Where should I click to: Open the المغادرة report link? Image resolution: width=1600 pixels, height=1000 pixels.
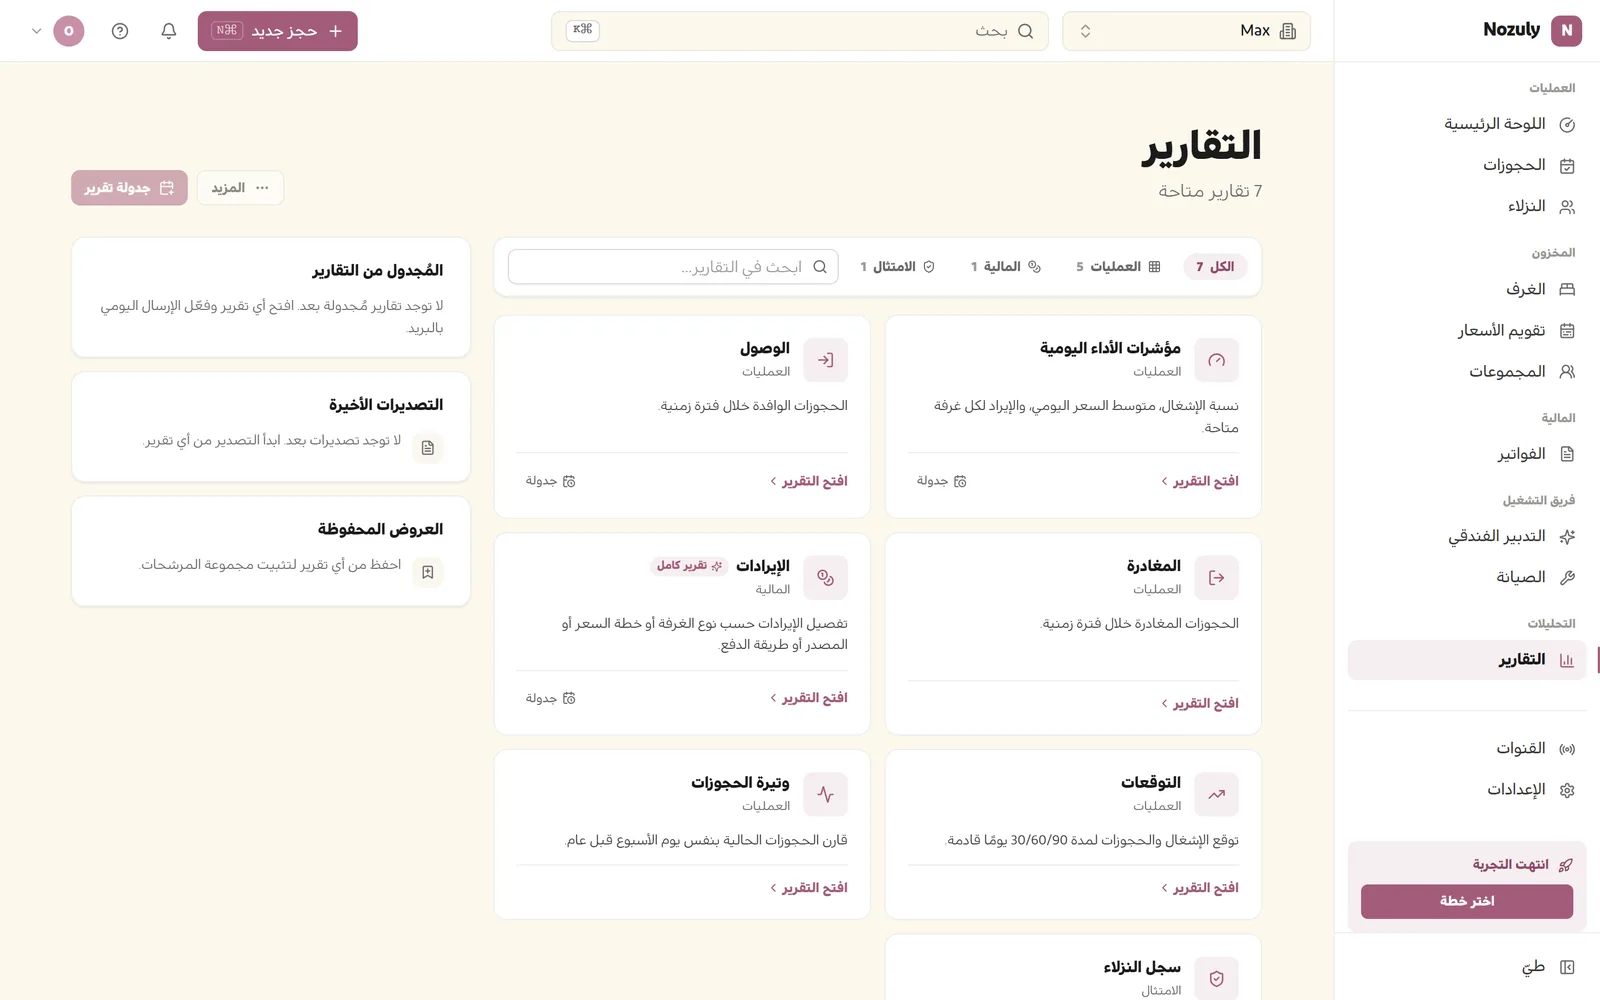point(1200,703)
